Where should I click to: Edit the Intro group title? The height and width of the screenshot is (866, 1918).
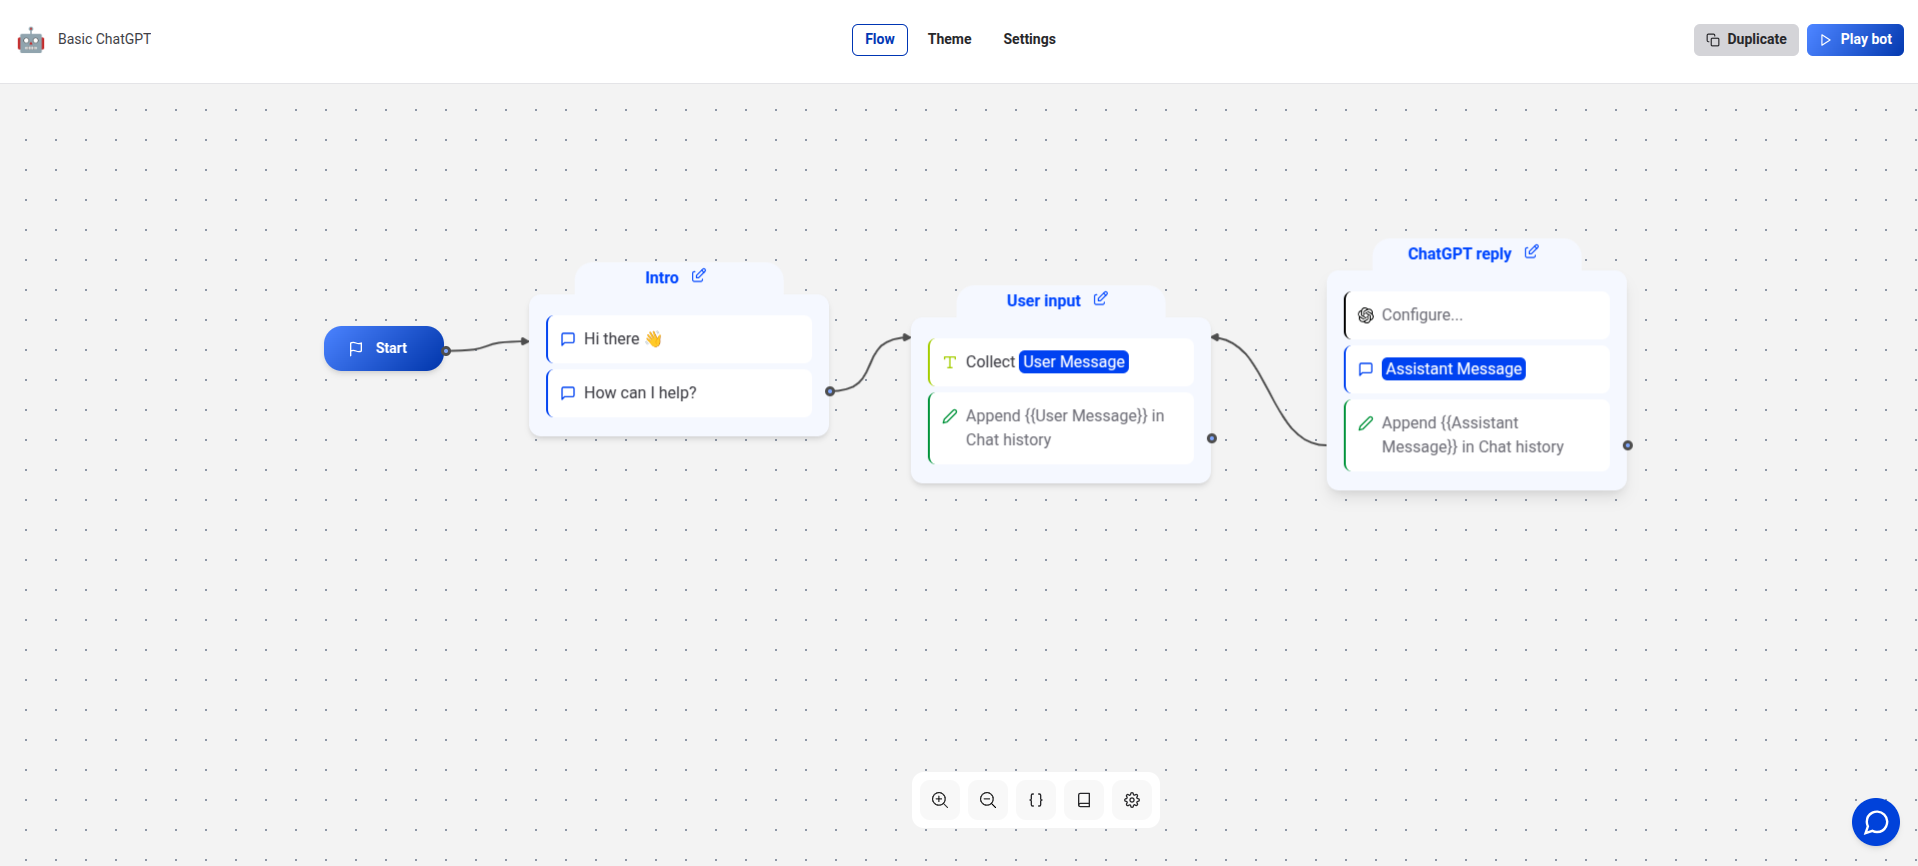coord(699,276)
